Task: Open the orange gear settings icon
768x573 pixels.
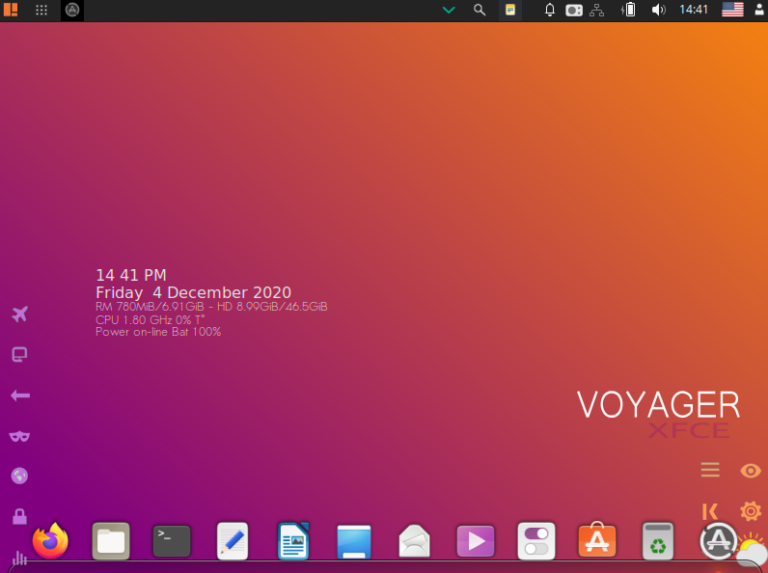Action: point(750,511)
